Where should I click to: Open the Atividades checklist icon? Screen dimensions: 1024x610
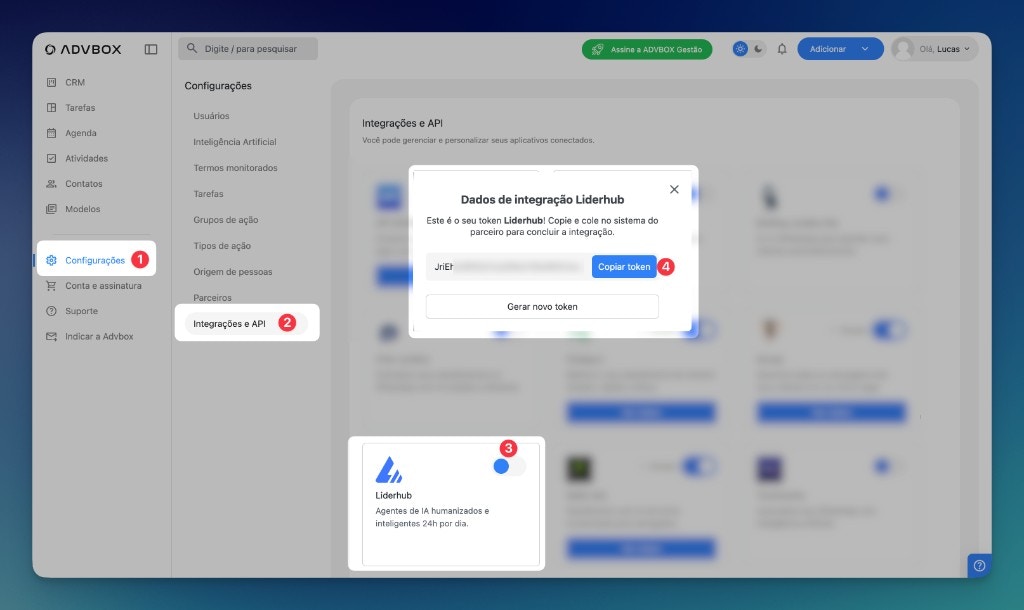coord(51,158)
